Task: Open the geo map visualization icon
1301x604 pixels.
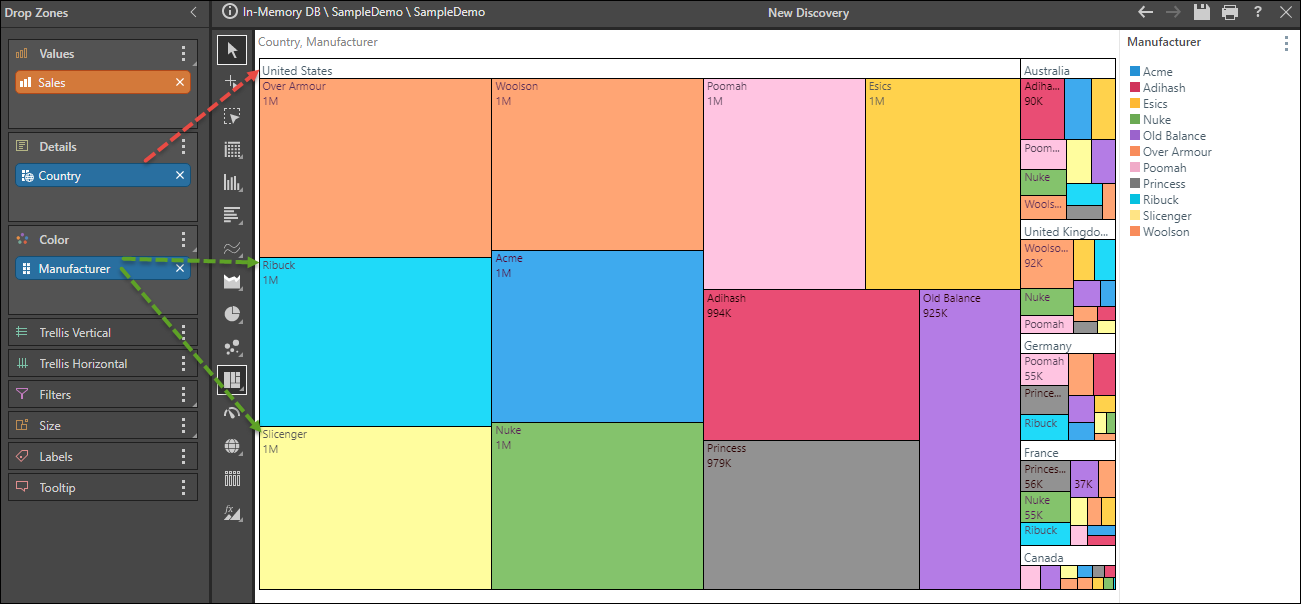Action: pyautogui.click(x=233, y=446)
